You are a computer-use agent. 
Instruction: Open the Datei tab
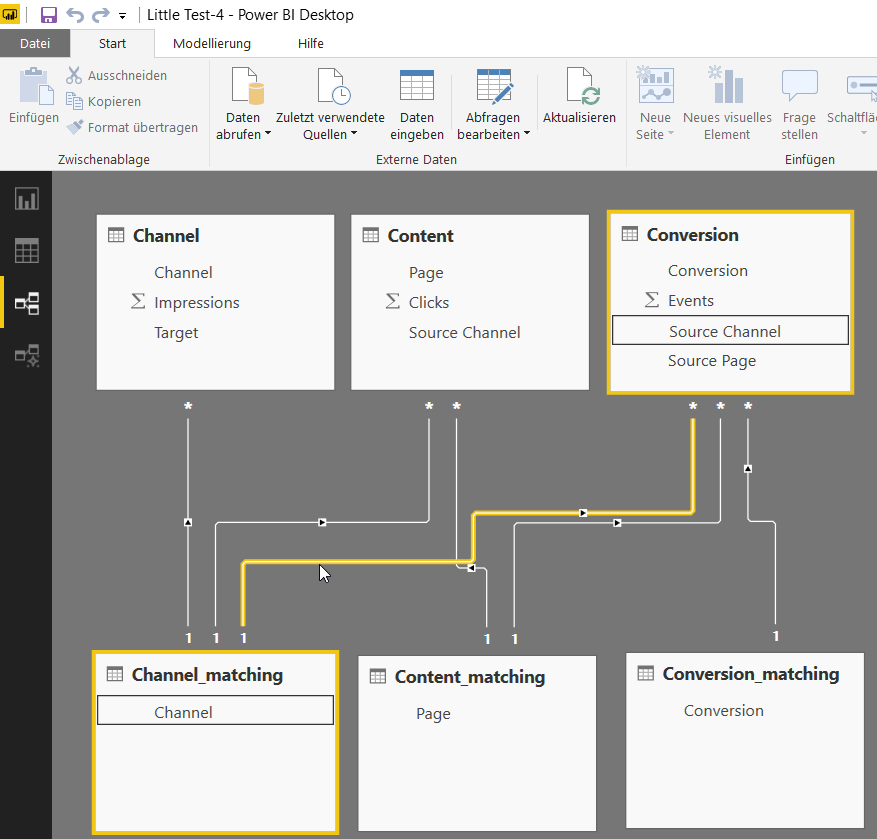pos(35,43)
